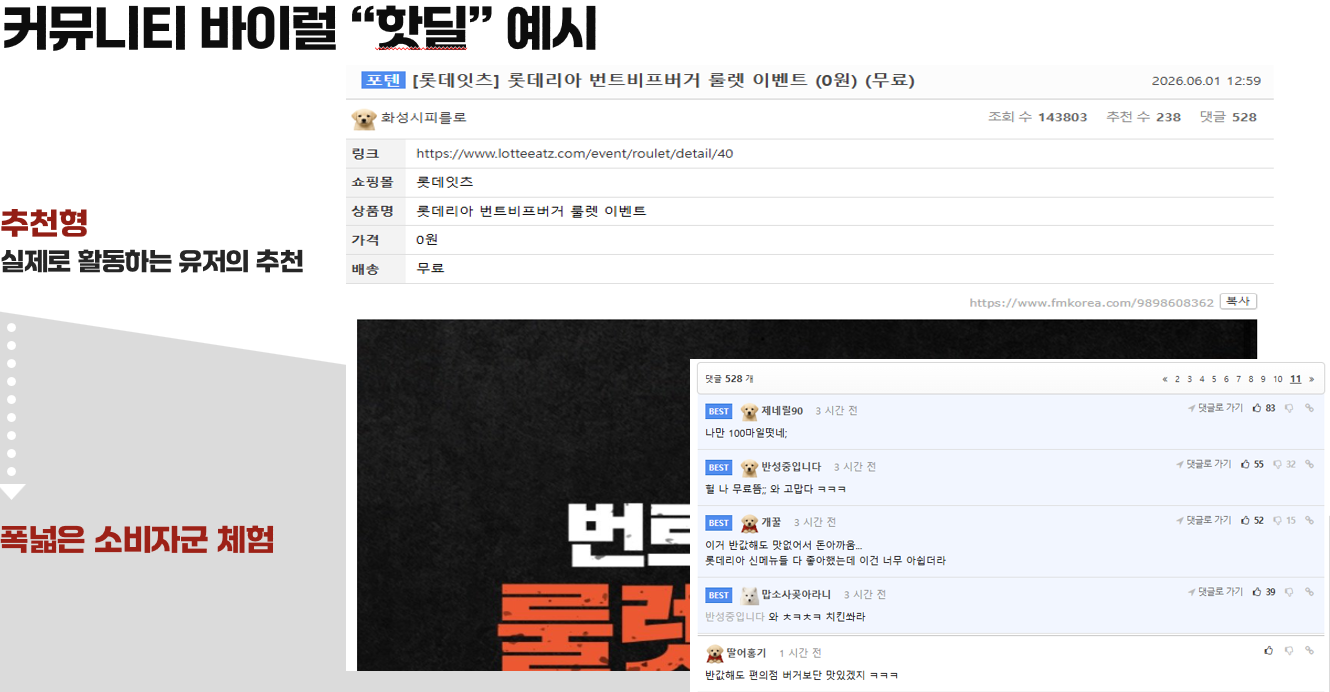Image resolution: width=1330 pixels, height=692 pixels.
Task: Downvote 맙소사곳아라니's comment
Action: pos(1289,592)
